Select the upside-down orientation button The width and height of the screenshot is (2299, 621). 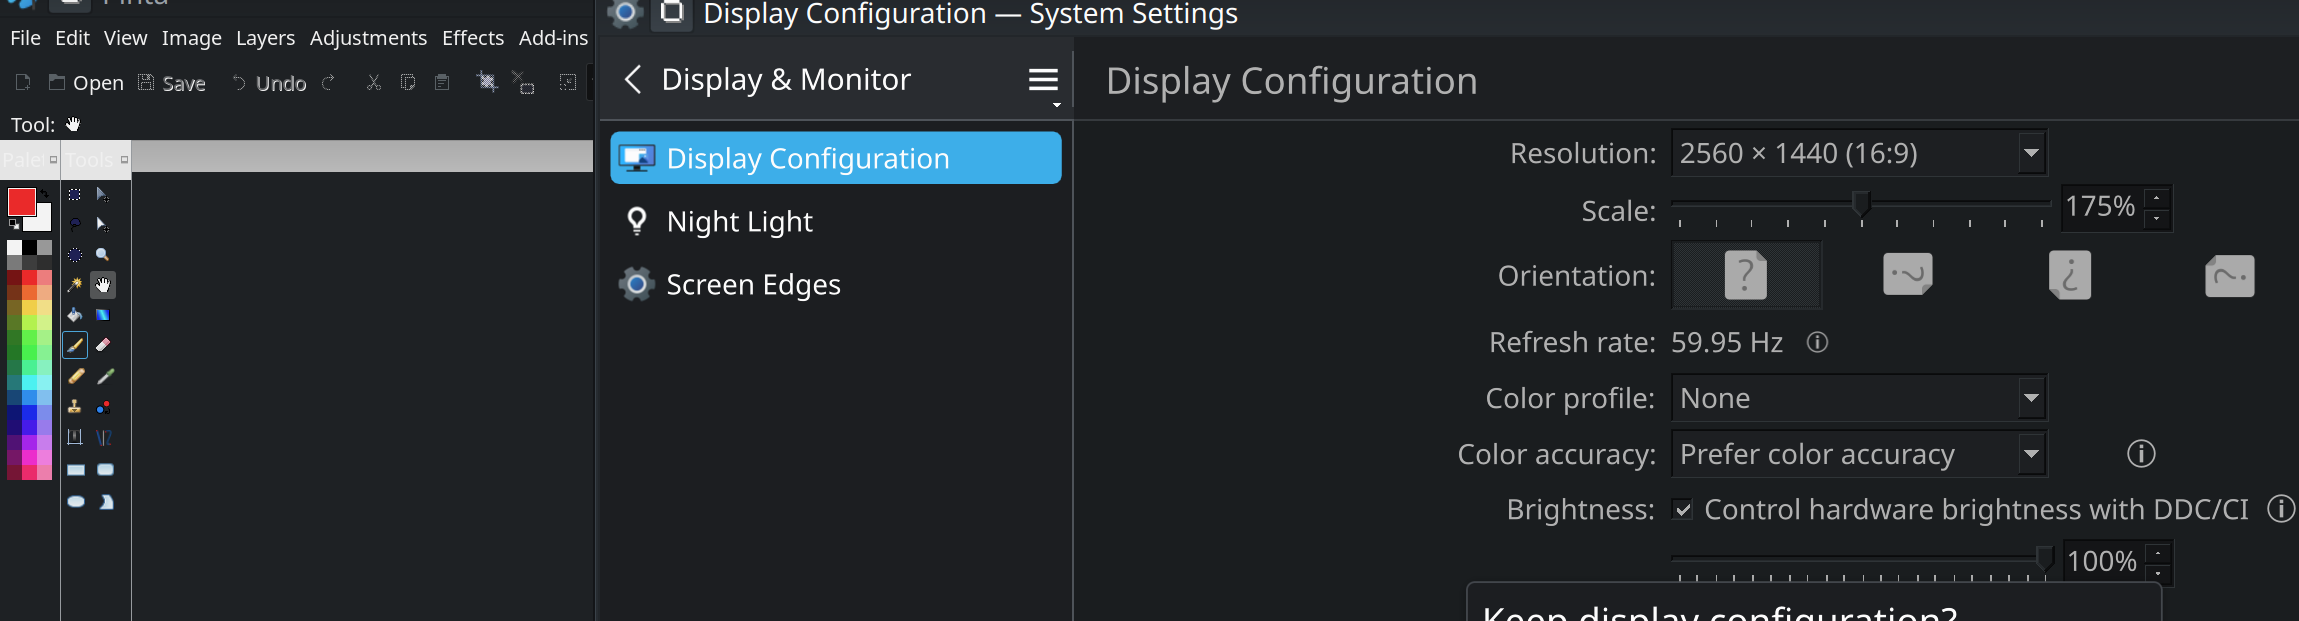[x=2070, y=275]
